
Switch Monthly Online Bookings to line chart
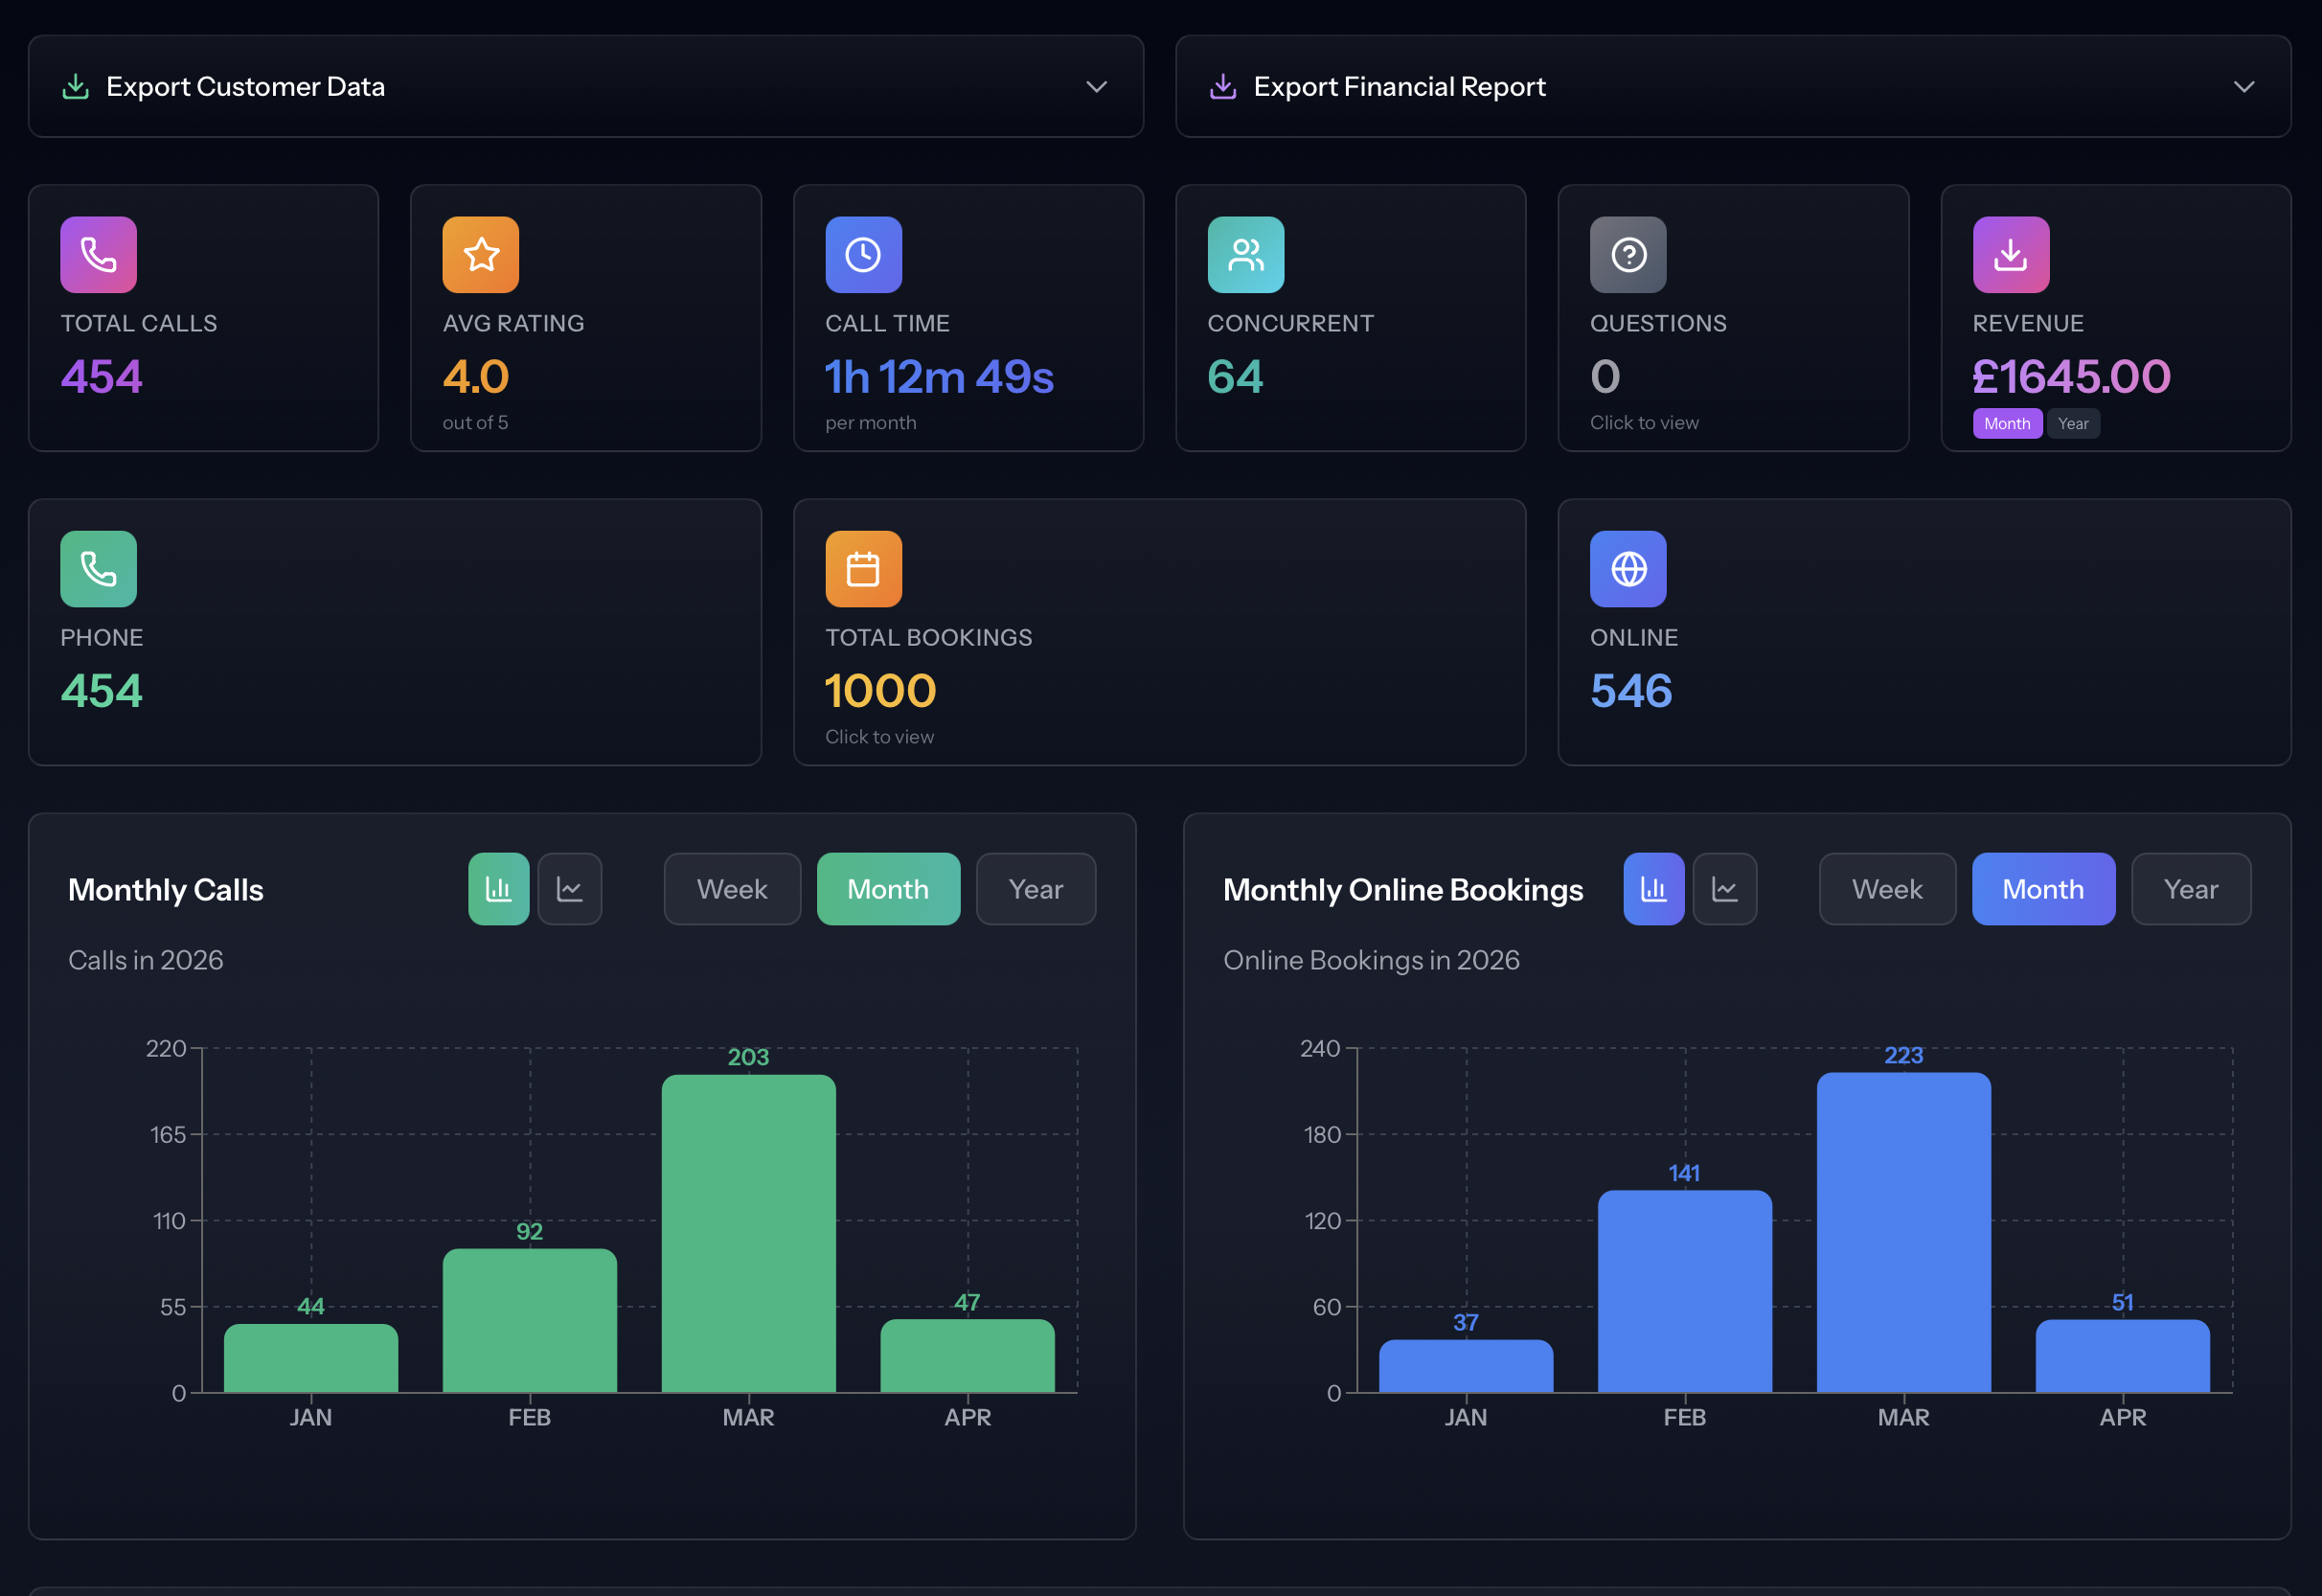(1725, 889)
